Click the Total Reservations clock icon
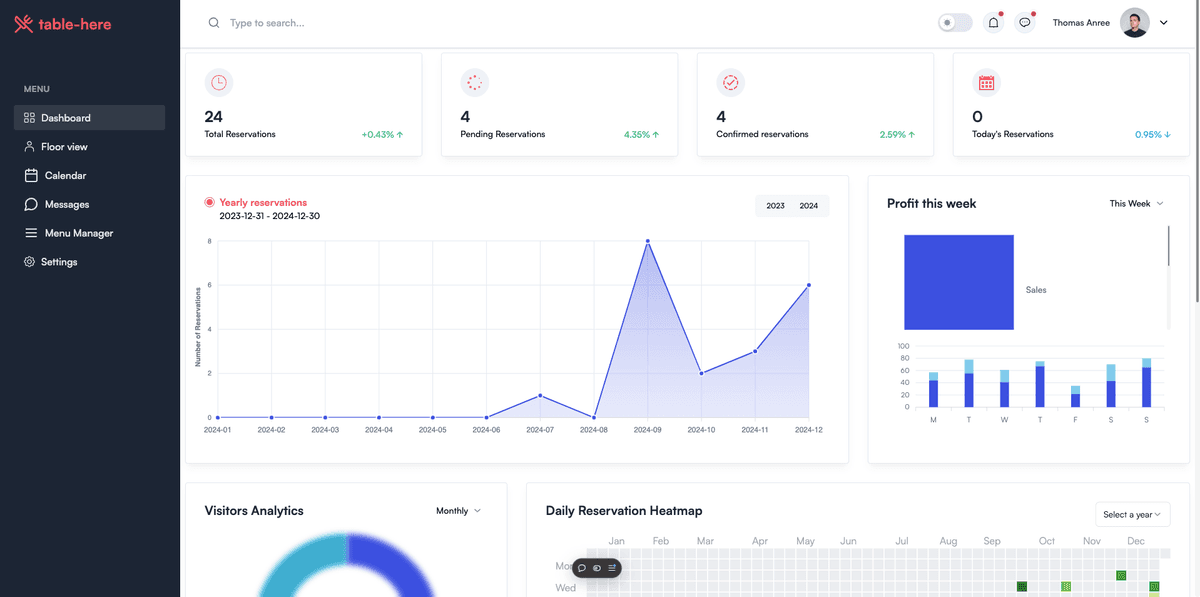 click(219, 83)
